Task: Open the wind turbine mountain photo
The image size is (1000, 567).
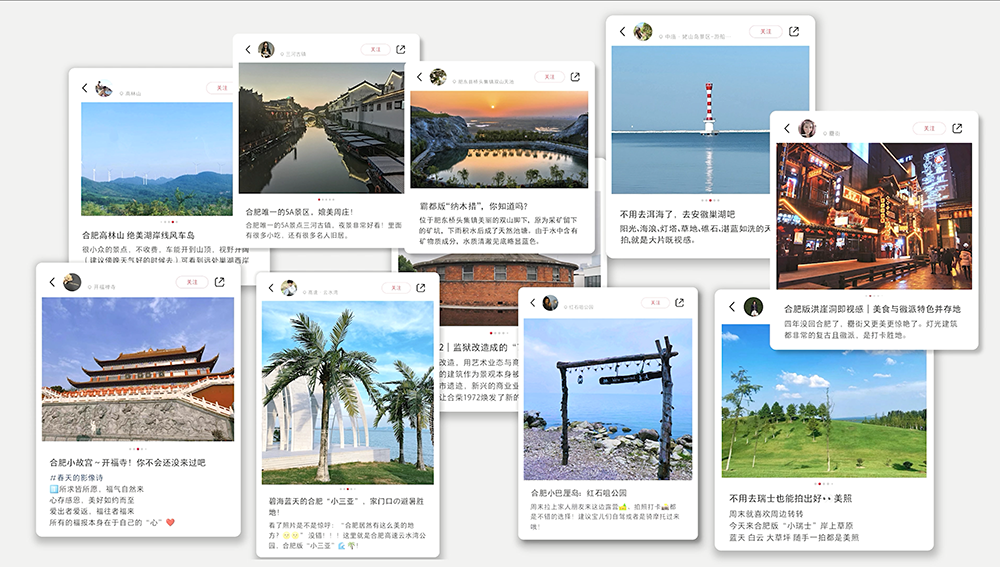Action: pyautogui.click(x=157, y=159)
